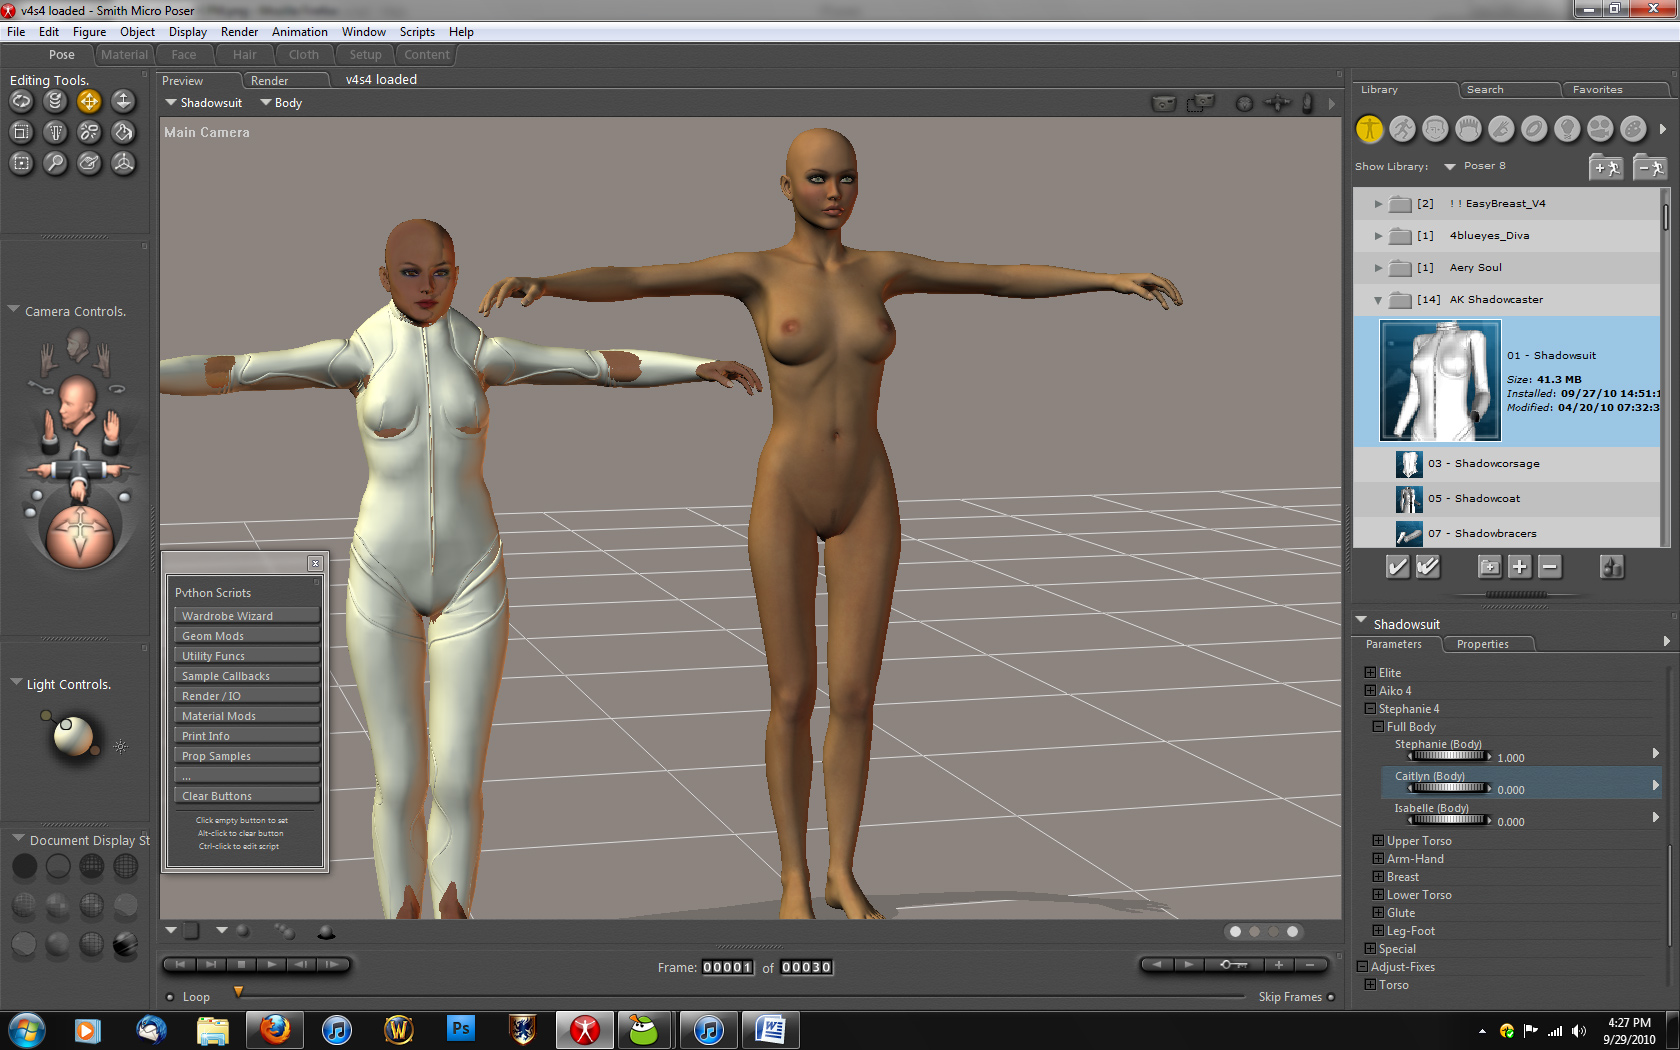This screenshot has width=1680, height=1050.
Task: Open the Props library category
Action: point(1534,128)
